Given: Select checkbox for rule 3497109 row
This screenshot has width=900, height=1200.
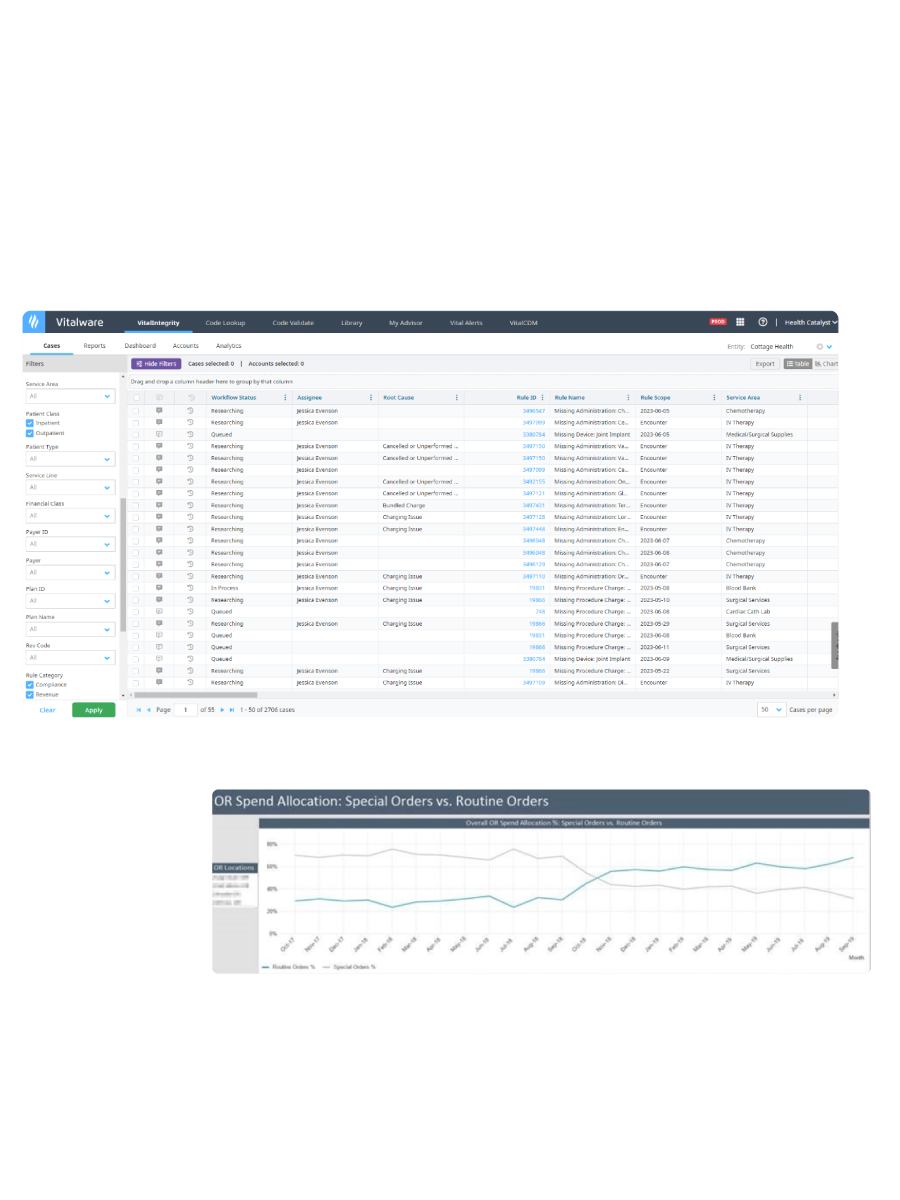Looking at the screenshot, I should [x=137, y=682].
